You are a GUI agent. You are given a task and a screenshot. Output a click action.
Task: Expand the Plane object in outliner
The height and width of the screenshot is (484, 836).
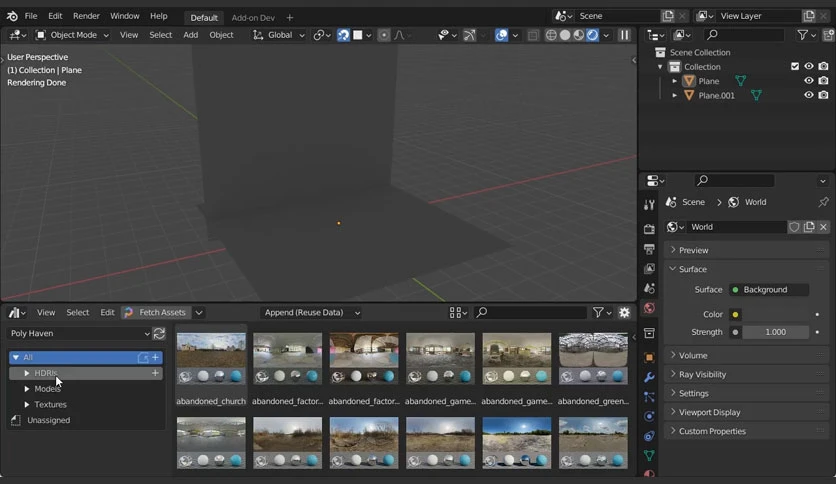tap(674, 81)
